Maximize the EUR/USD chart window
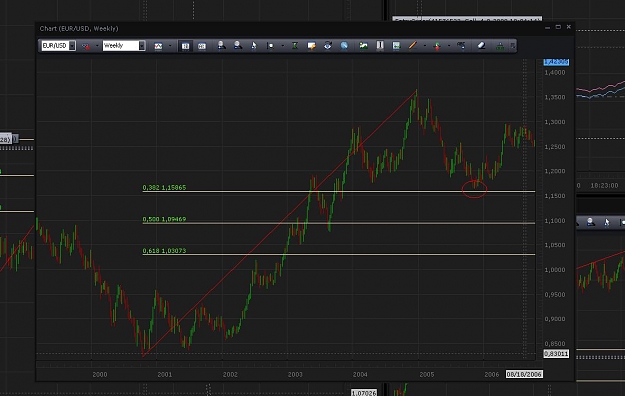This screenshot has width=625, height=396. pyautogui.click(x=558, y=27)
